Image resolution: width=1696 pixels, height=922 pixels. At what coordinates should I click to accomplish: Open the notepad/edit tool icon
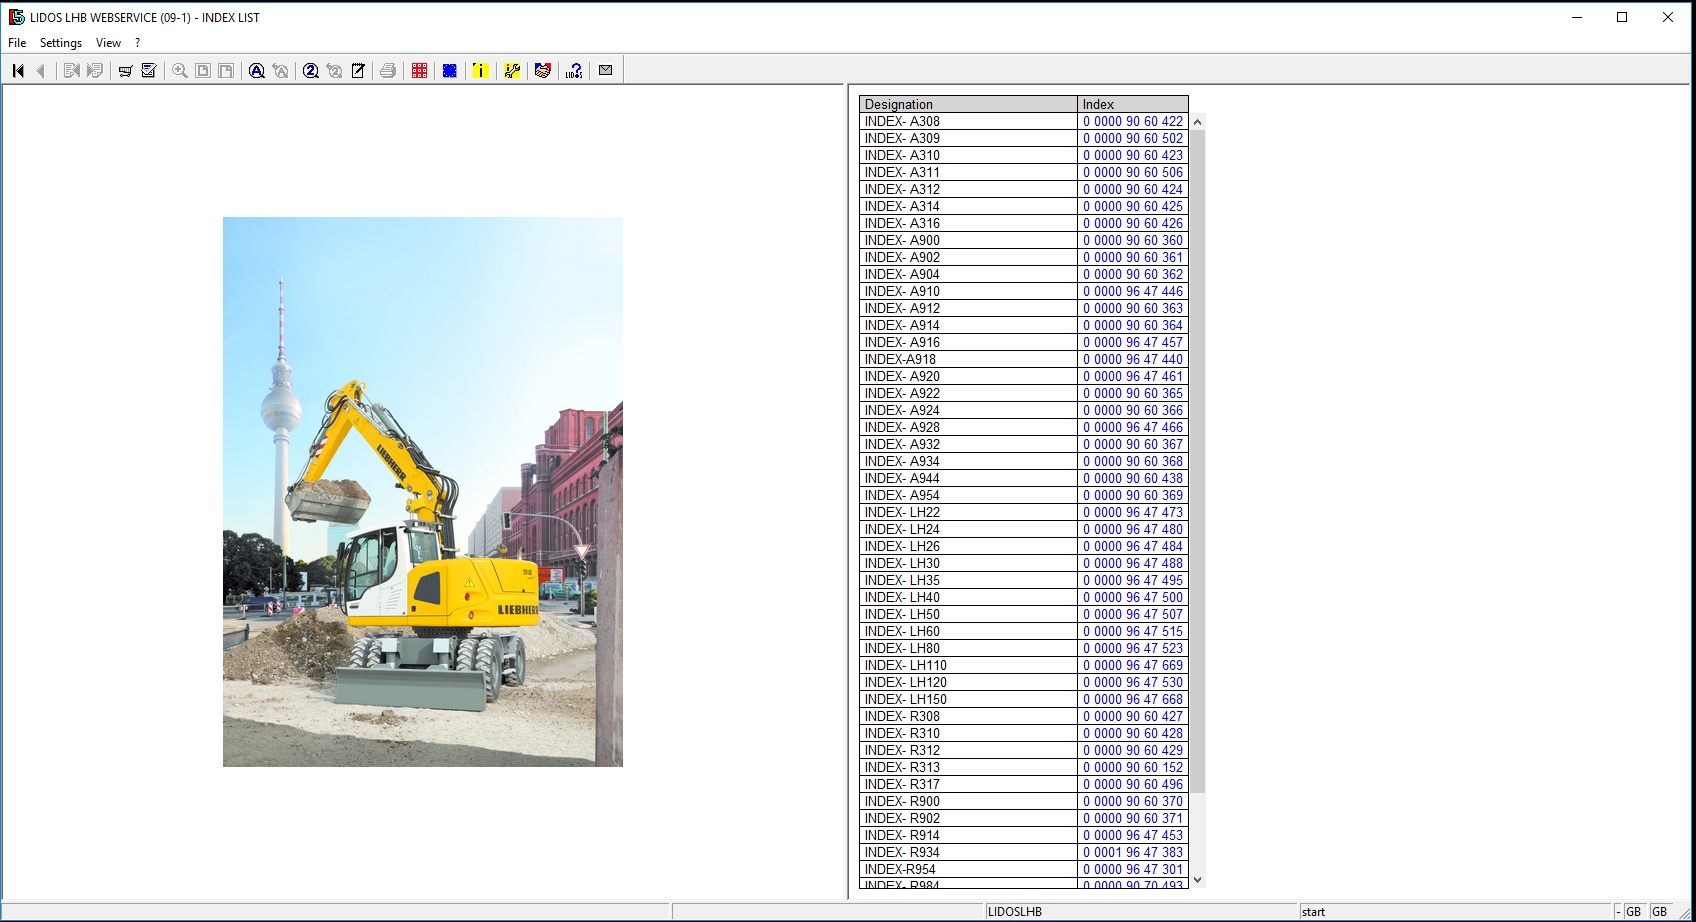[357, 70]
